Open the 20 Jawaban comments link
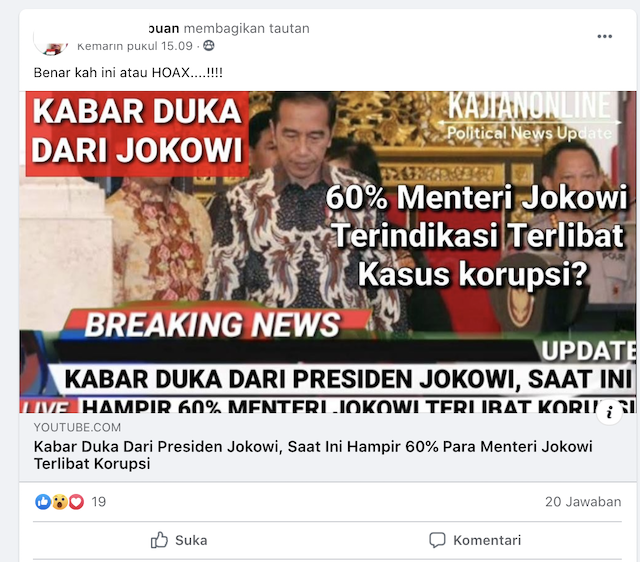The width and height of the screenshot is (640, 562). pyautogui.click(x=583, y=502)
